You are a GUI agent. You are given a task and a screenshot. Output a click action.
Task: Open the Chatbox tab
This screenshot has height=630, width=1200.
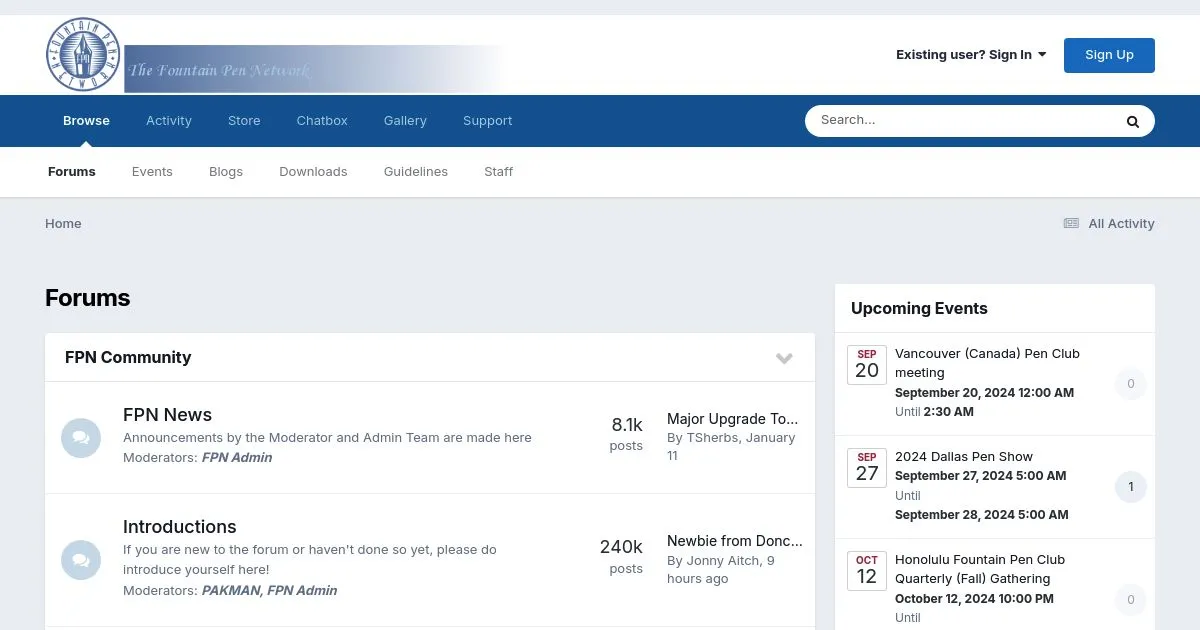coord(322,121)
